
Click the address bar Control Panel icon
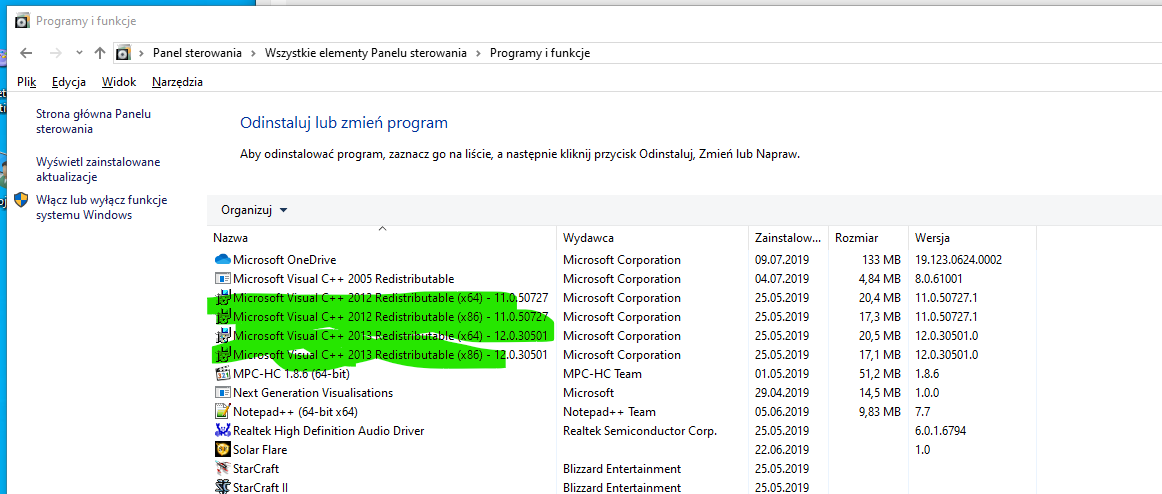pyautogui.click(x=123, y=53)
